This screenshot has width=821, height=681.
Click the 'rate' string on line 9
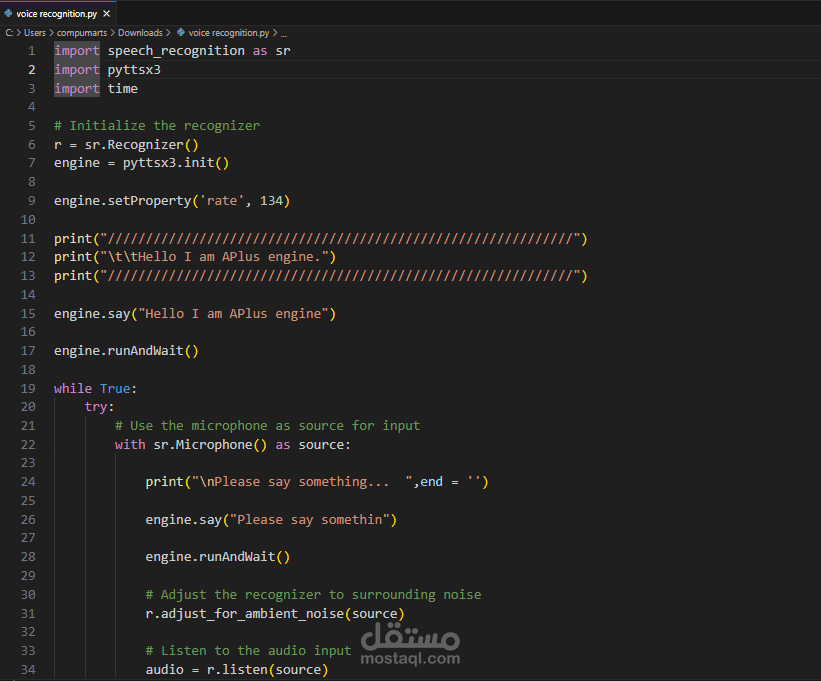point(221,200)
